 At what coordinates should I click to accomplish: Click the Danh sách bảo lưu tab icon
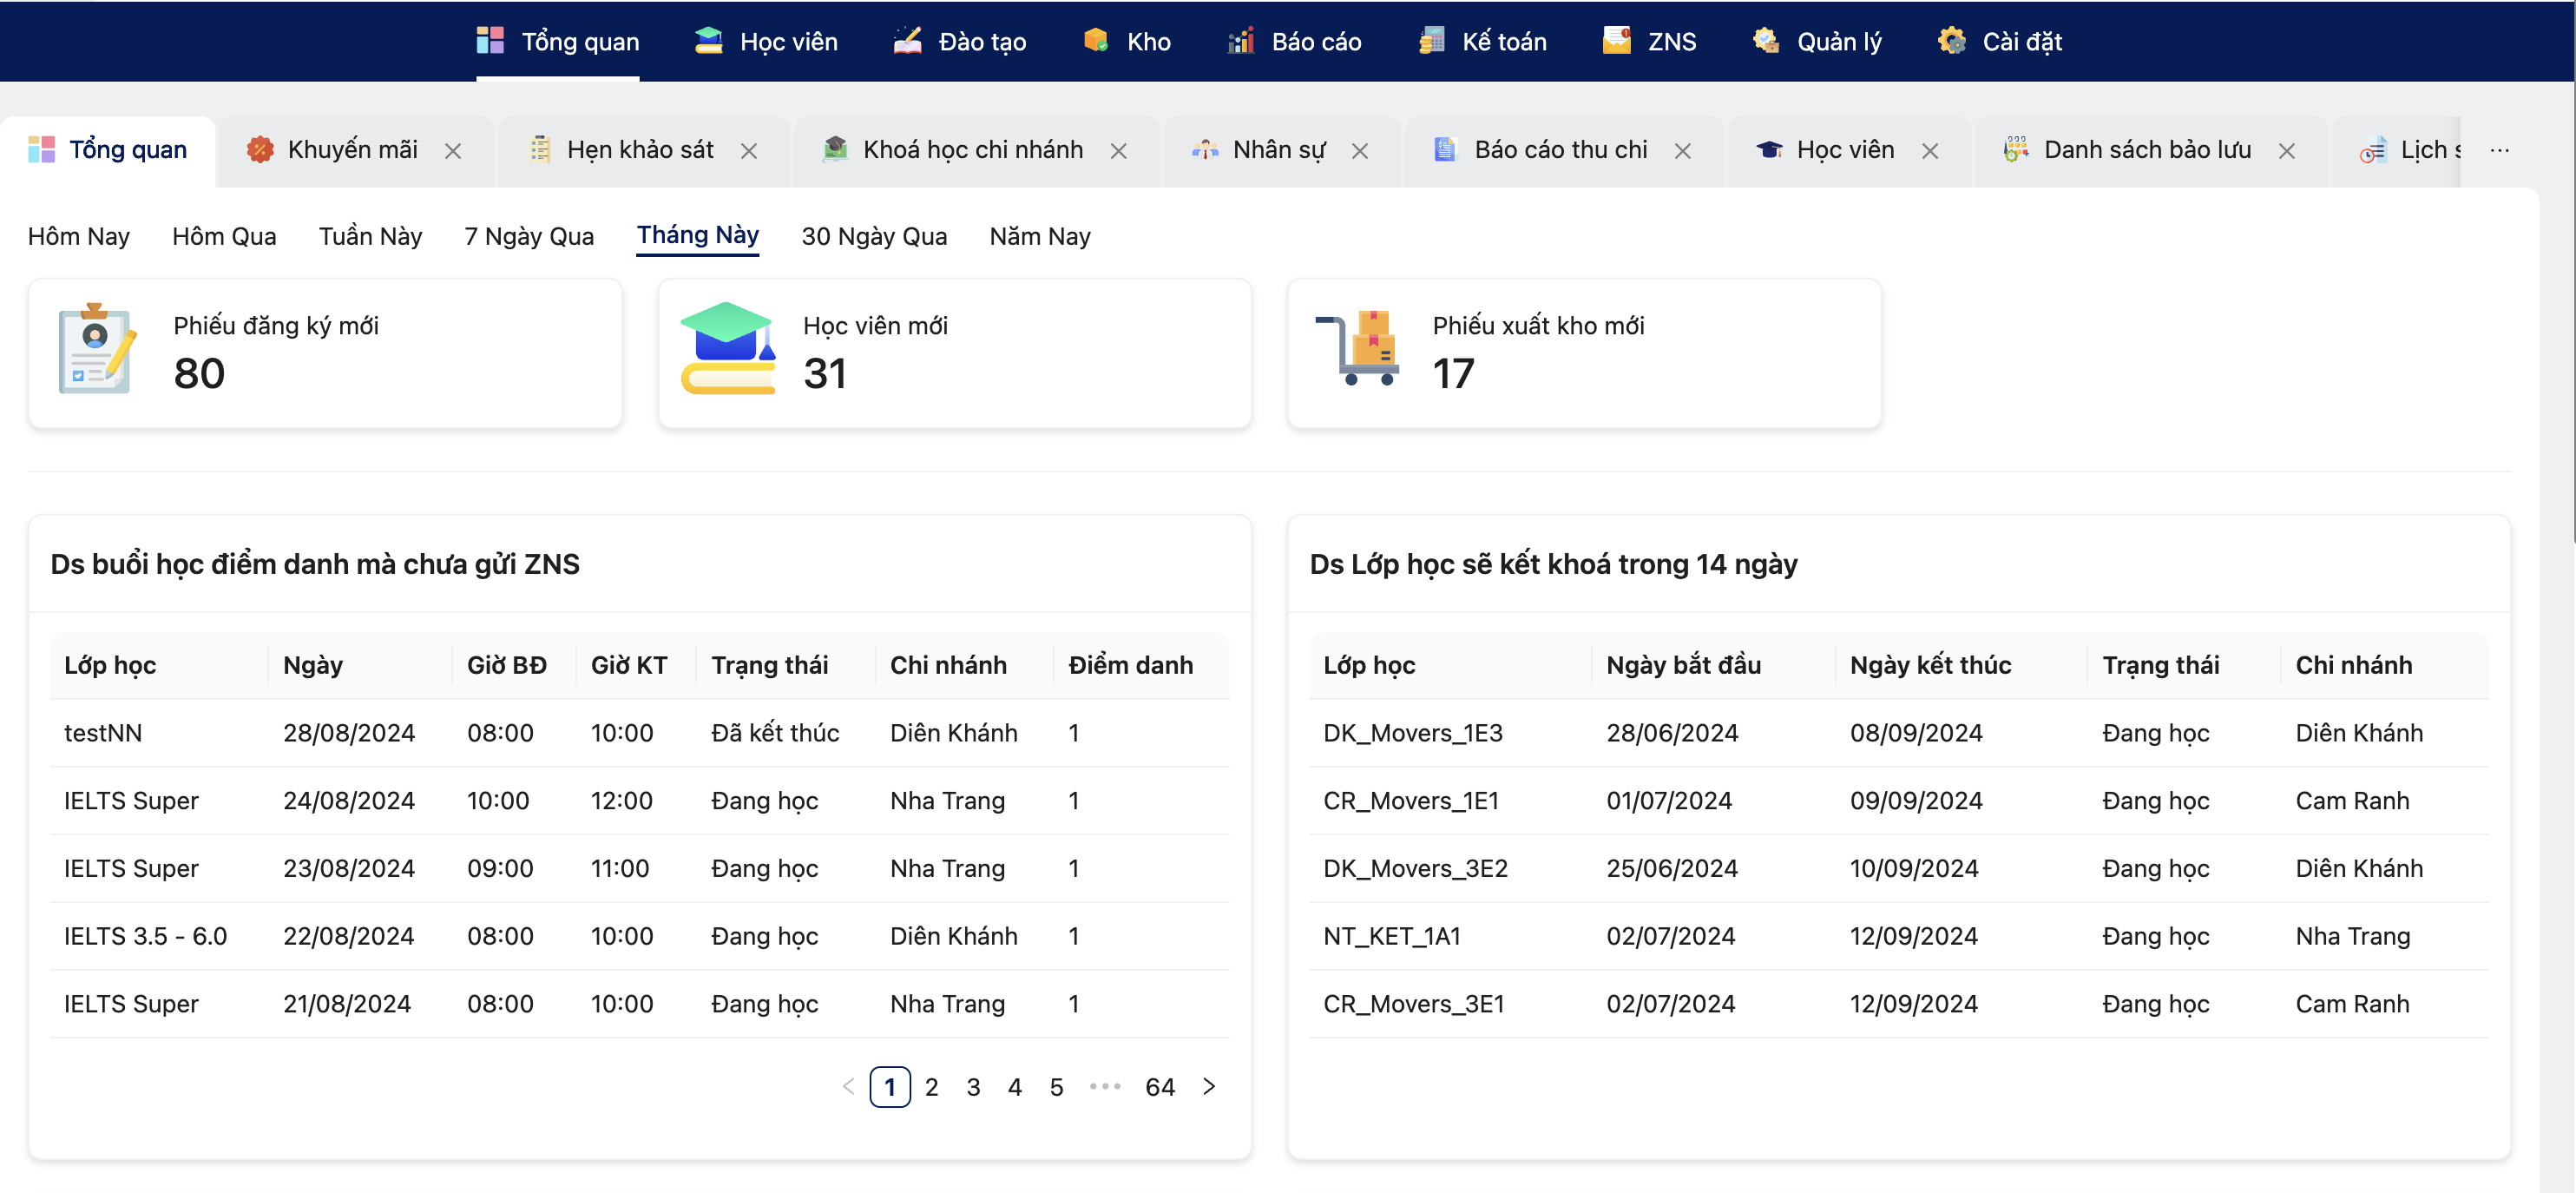tap(2016, 150)
